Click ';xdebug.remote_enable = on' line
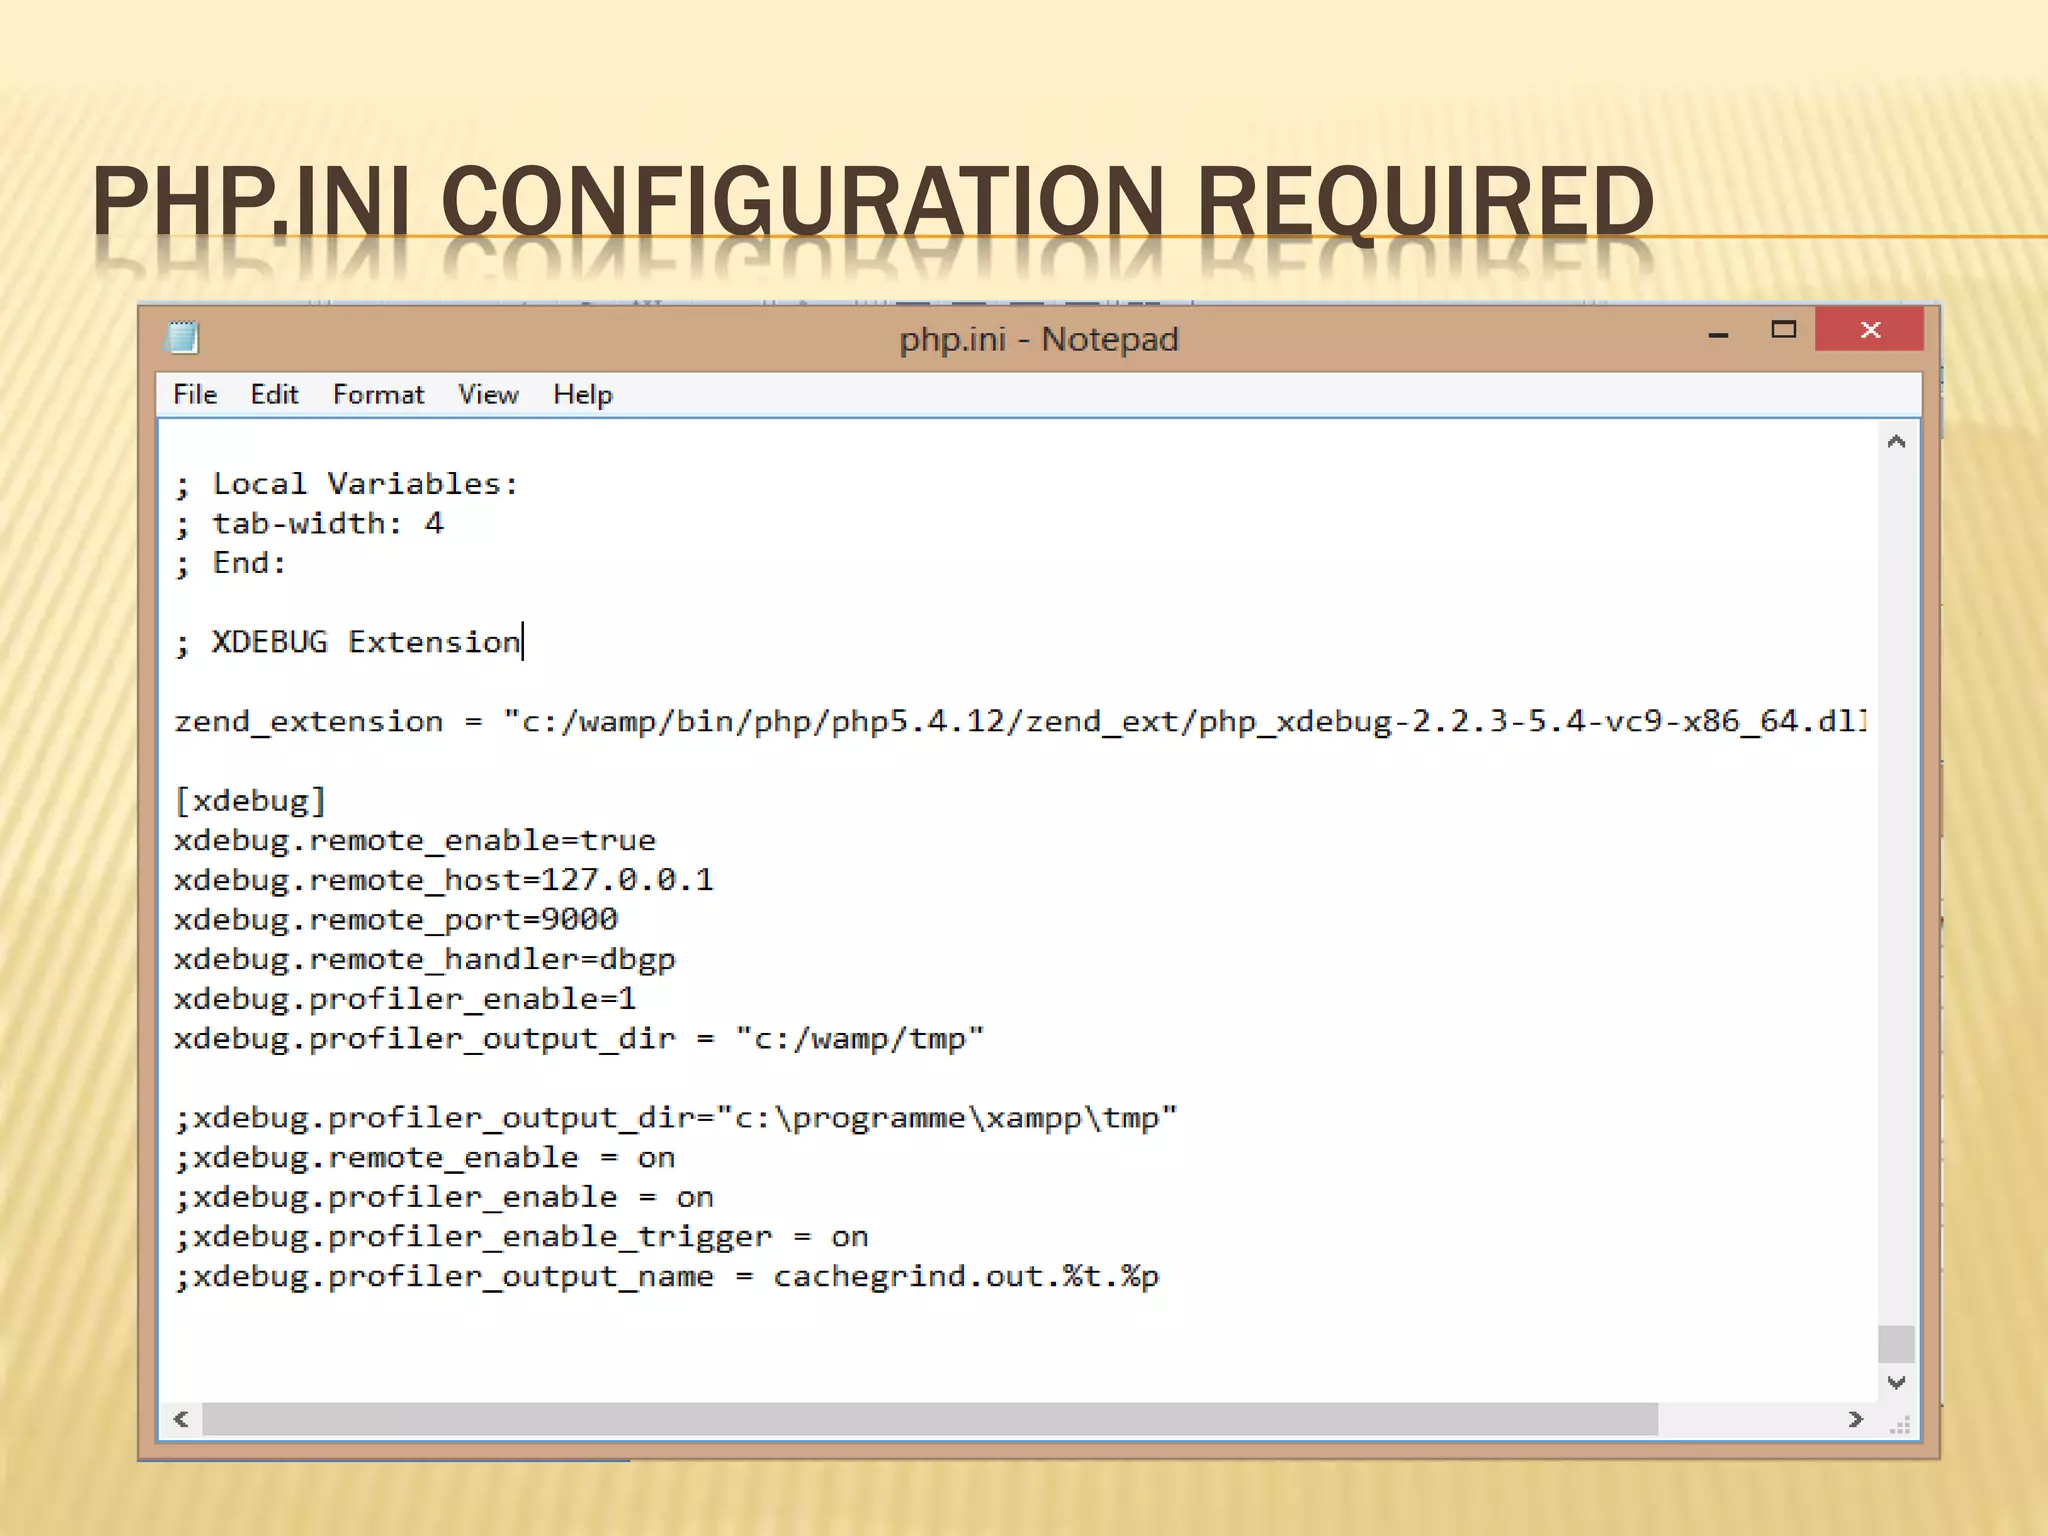The image size is (2048, 1536). (x=425, y=1158)
